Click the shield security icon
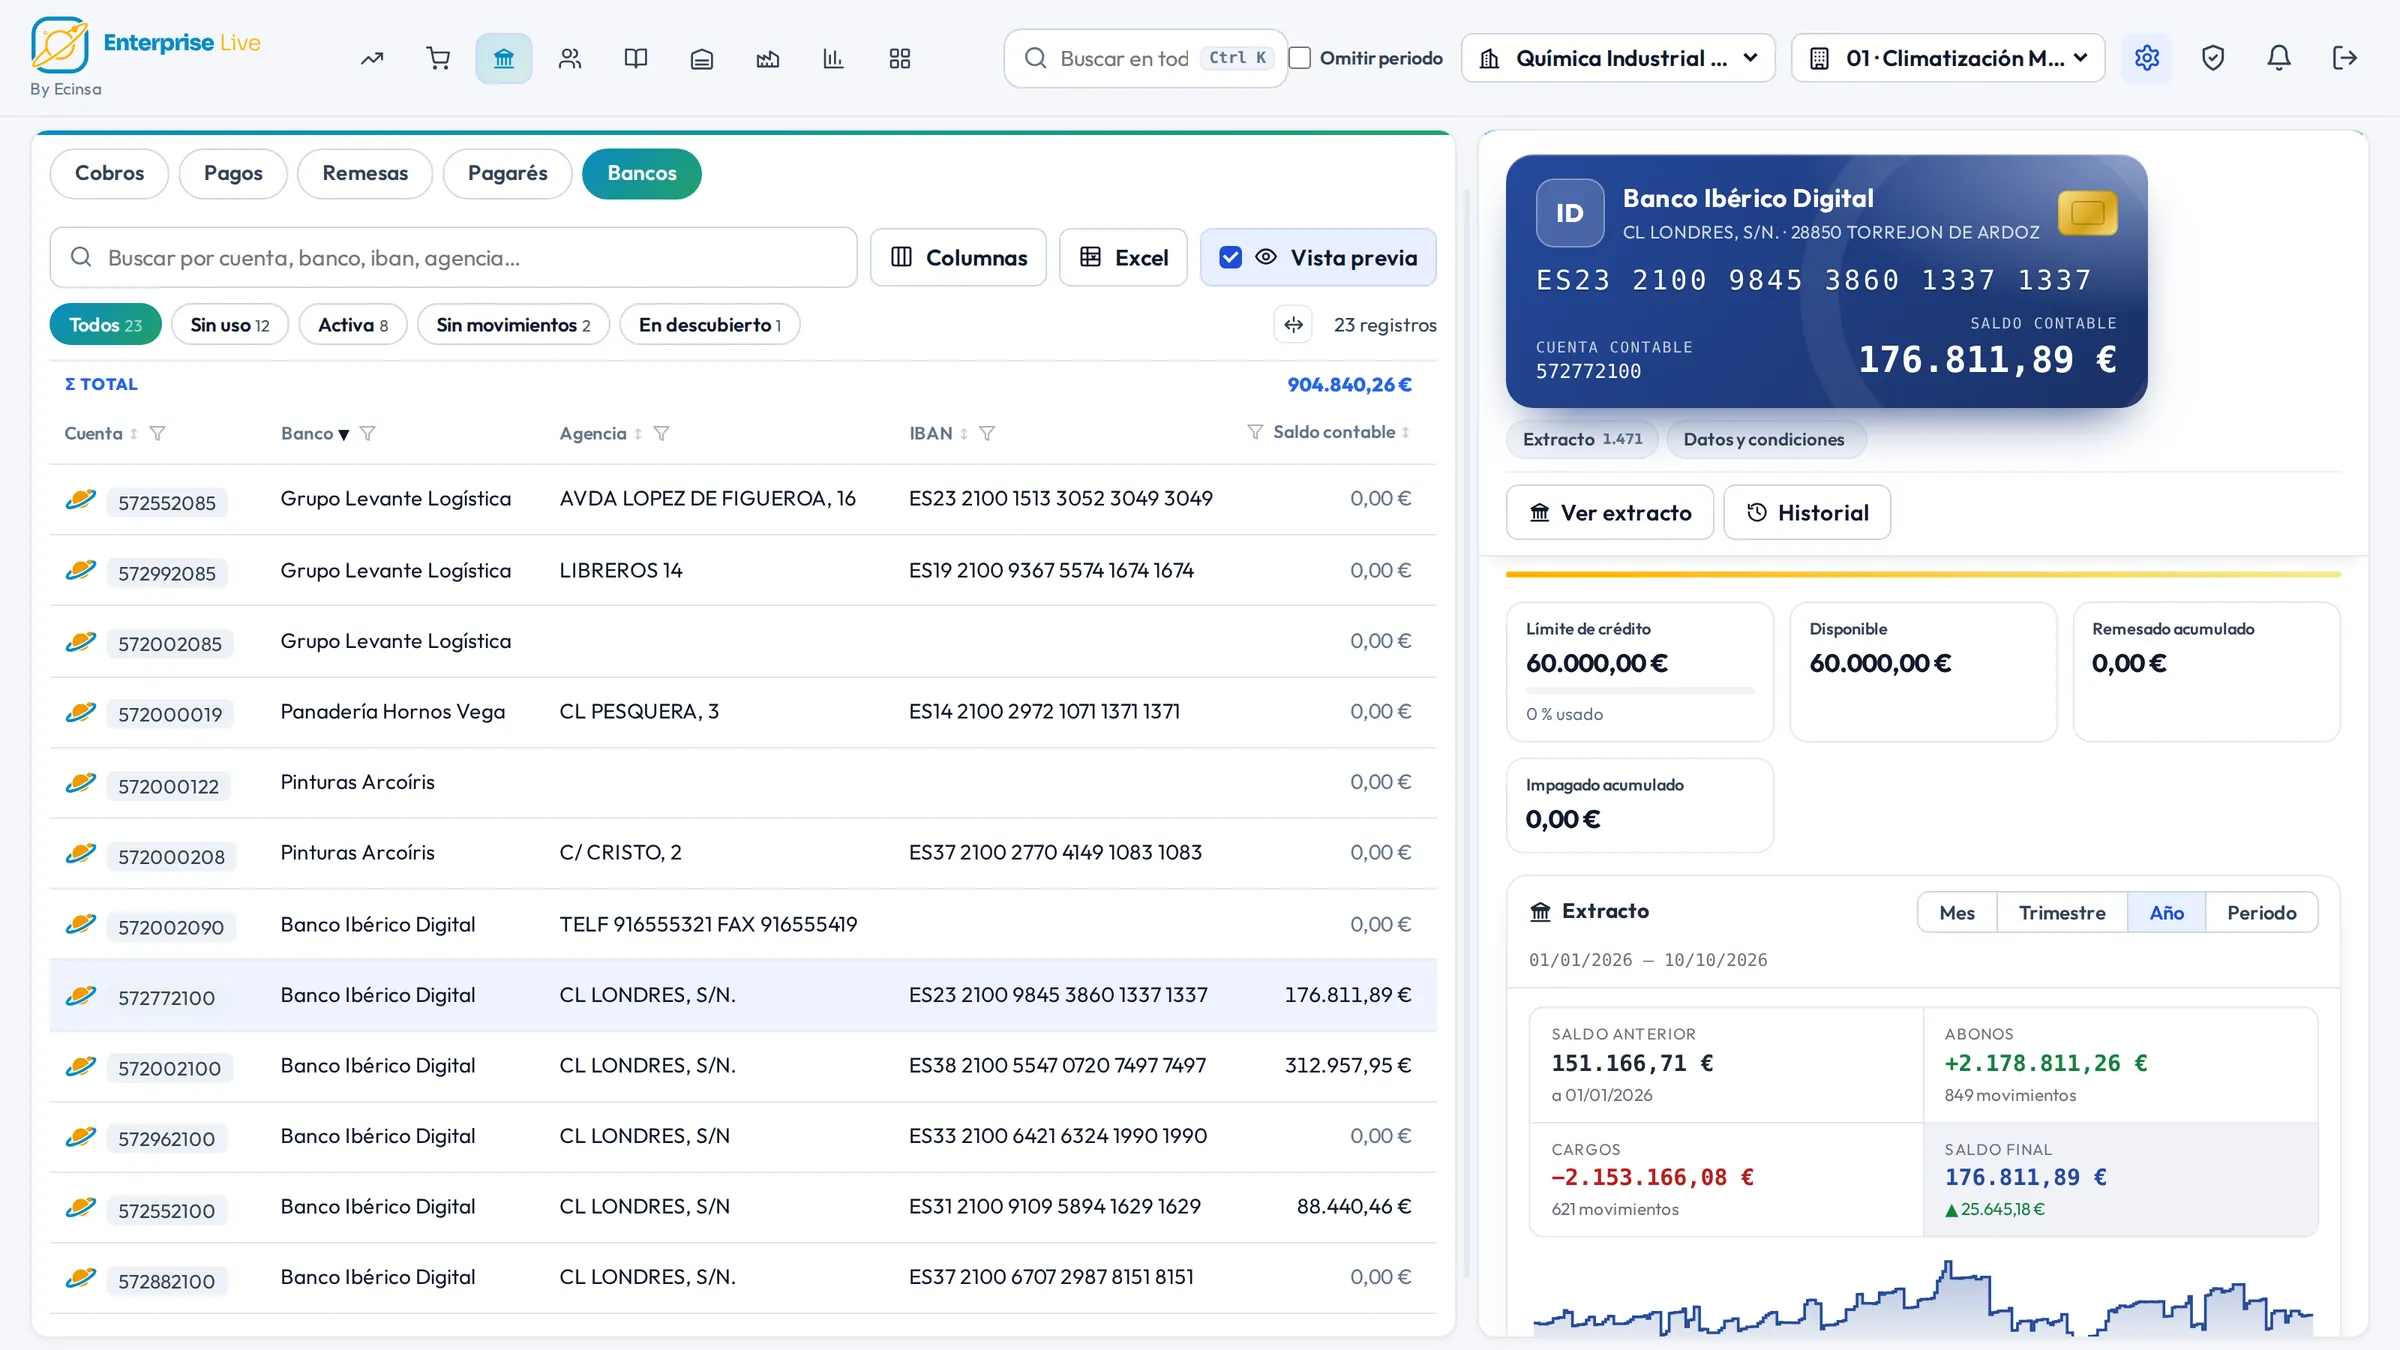 pos(2213,58)
